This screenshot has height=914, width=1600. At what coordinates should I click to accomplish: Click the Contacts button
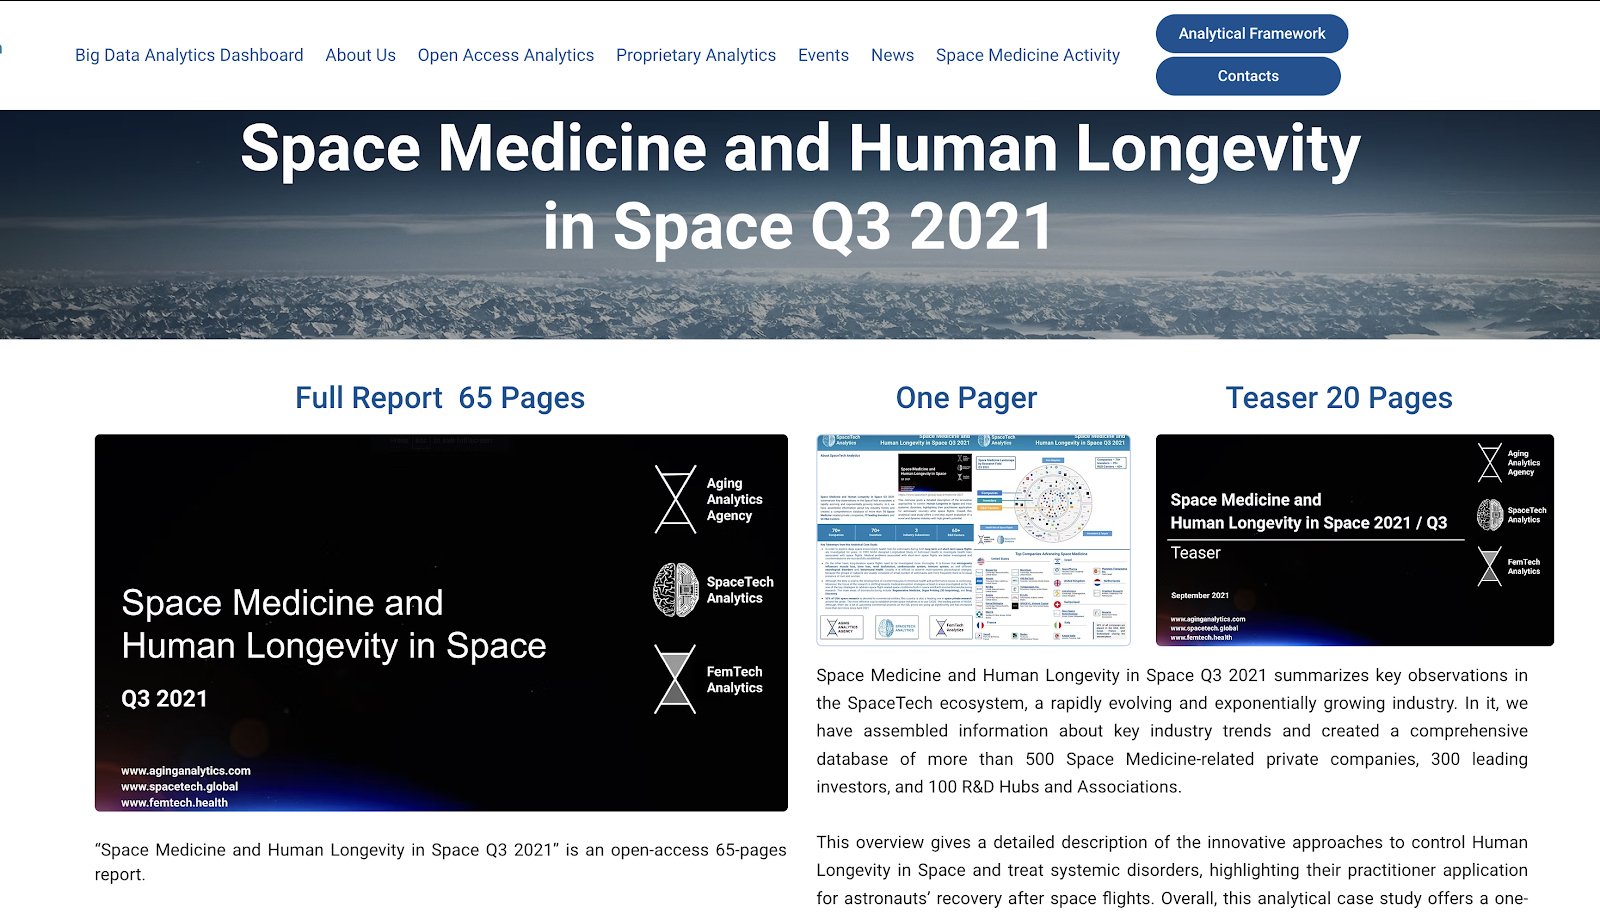coord(1247,76)
